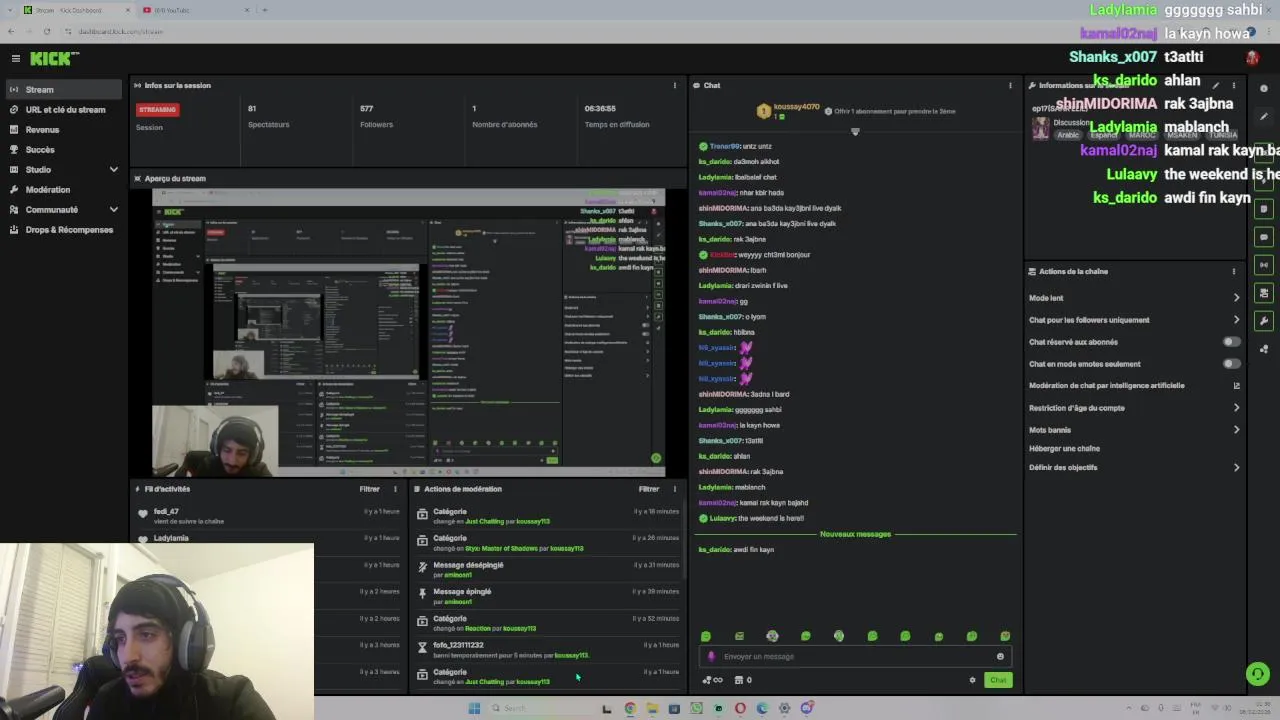
Task: Open Opera from the taskbar
Action: 740,708
